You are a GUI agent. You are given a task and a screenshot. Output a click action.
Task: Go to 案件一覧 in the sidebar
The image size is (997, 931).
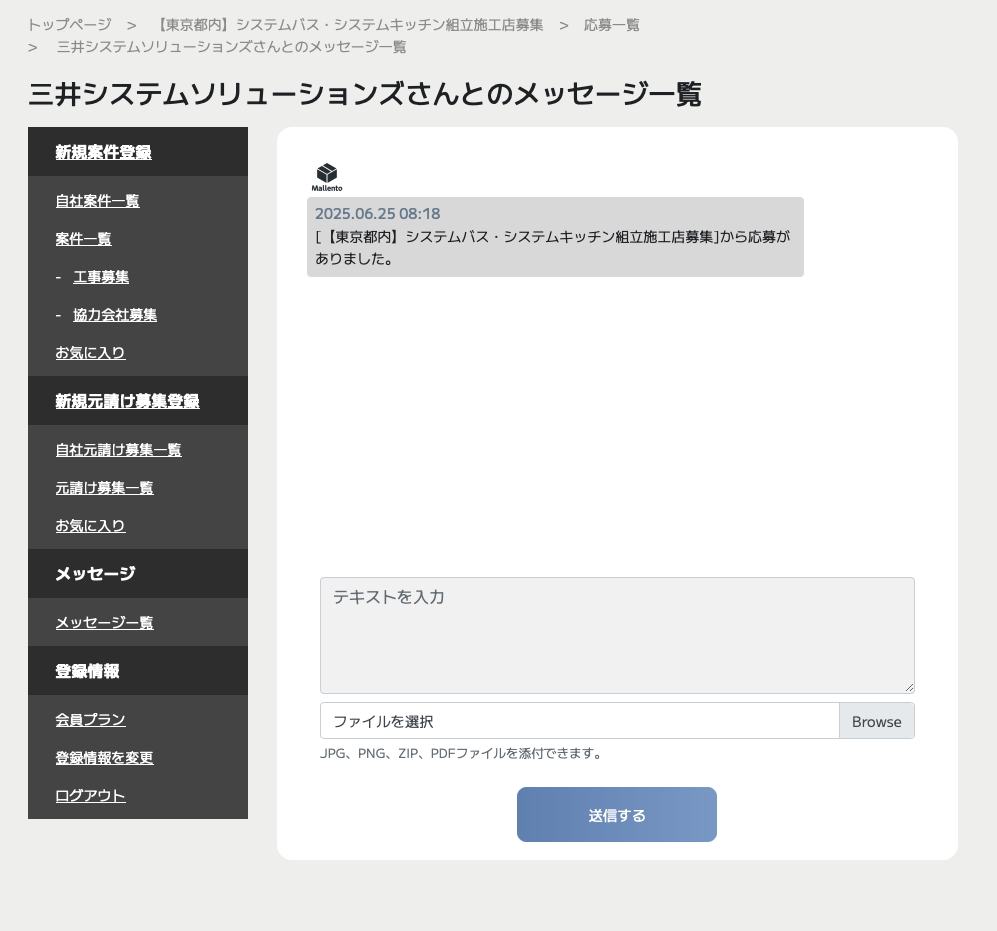(x=83, y=239)
